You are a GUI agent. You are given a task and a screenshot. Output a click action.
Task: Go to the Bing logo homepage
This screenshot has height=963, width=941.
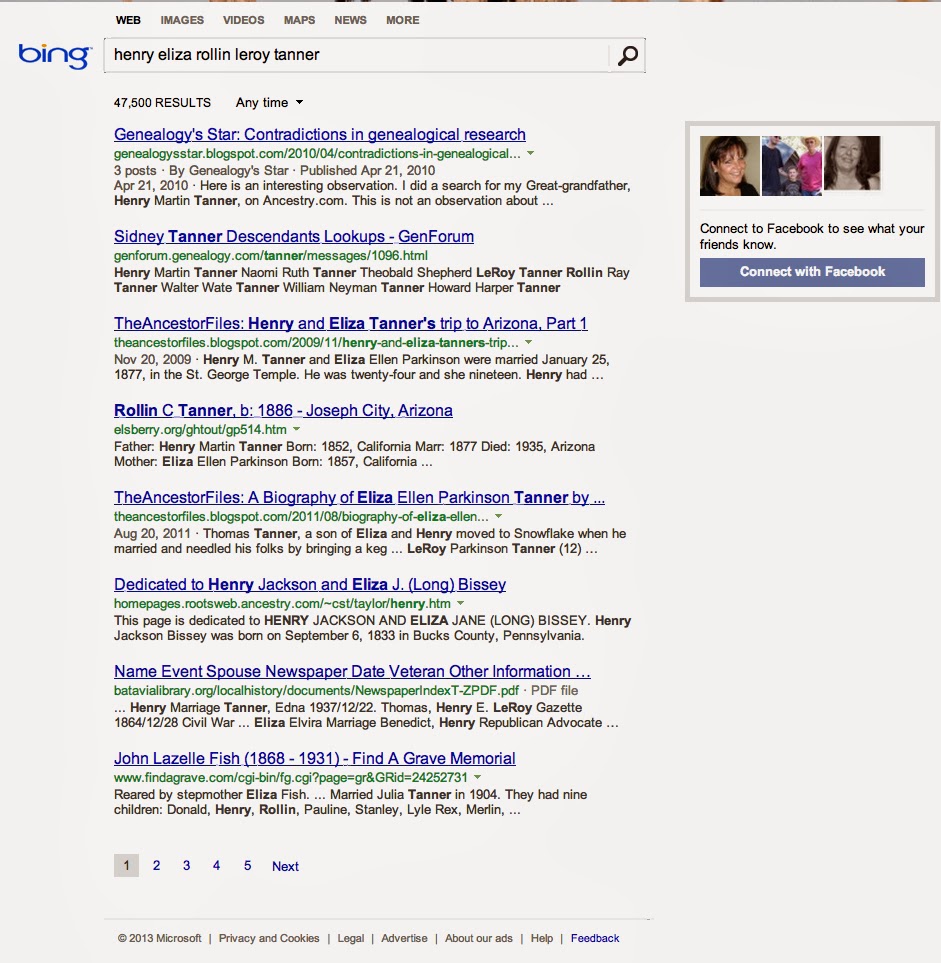tap(55, 56)
